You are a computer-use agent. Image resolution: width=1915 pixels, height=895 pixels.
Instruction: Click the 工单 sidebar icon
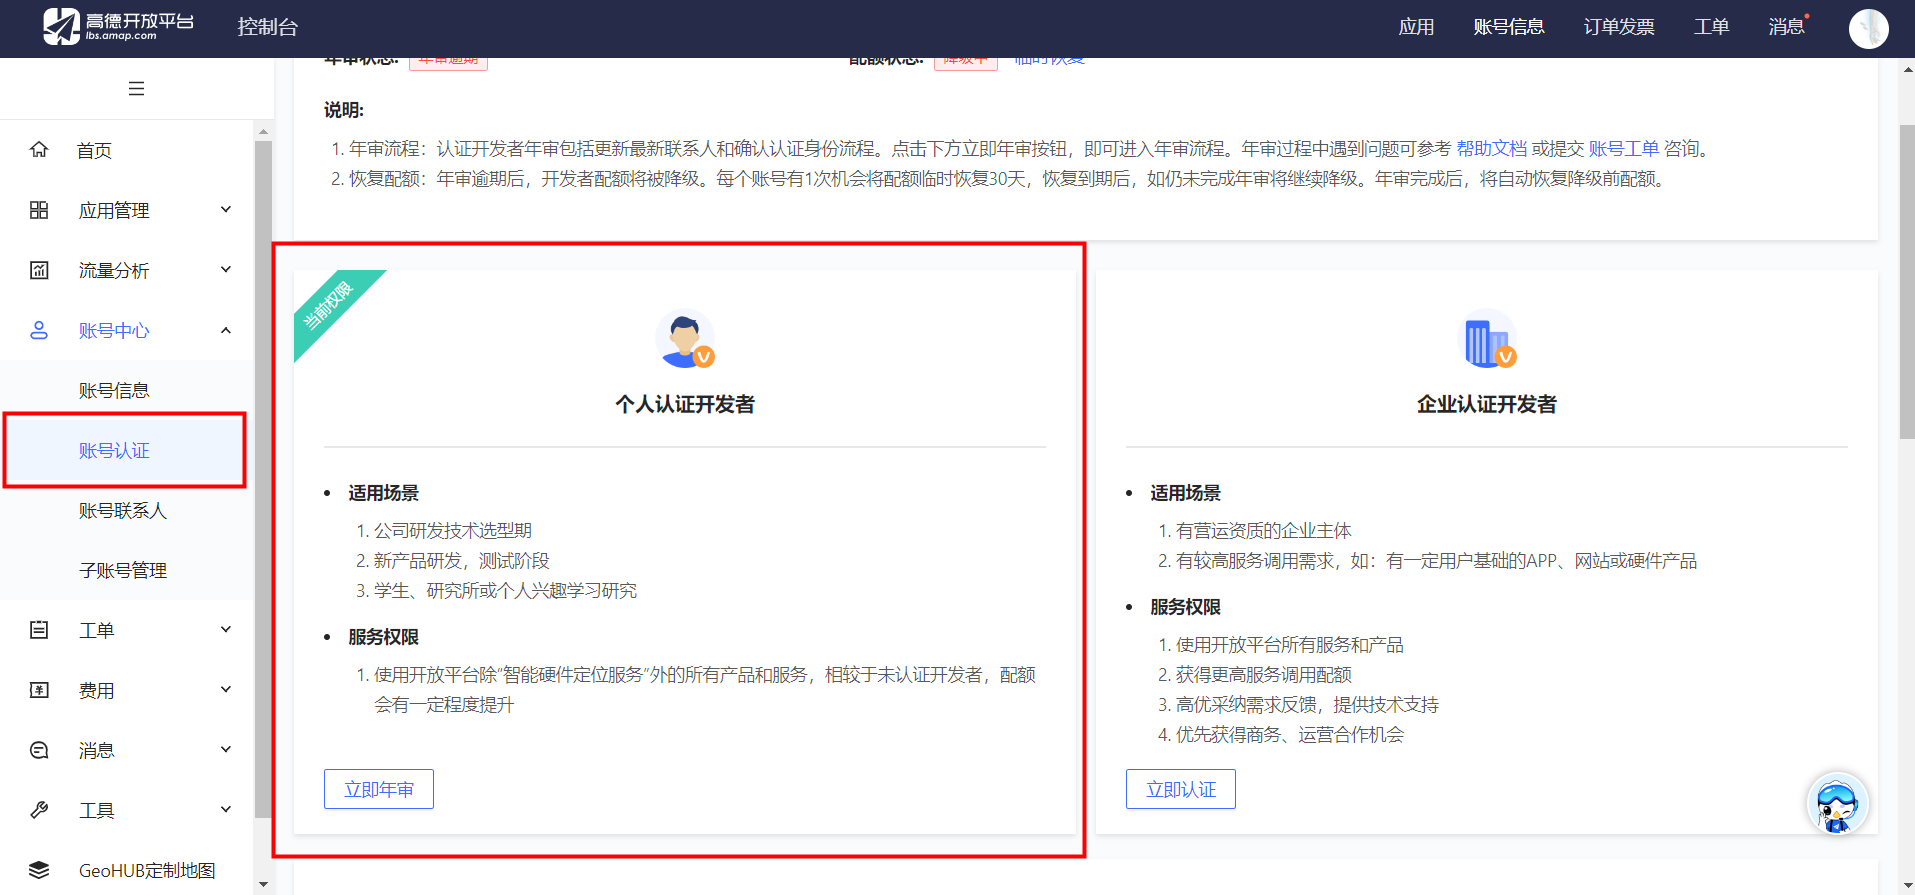(39, 629)
